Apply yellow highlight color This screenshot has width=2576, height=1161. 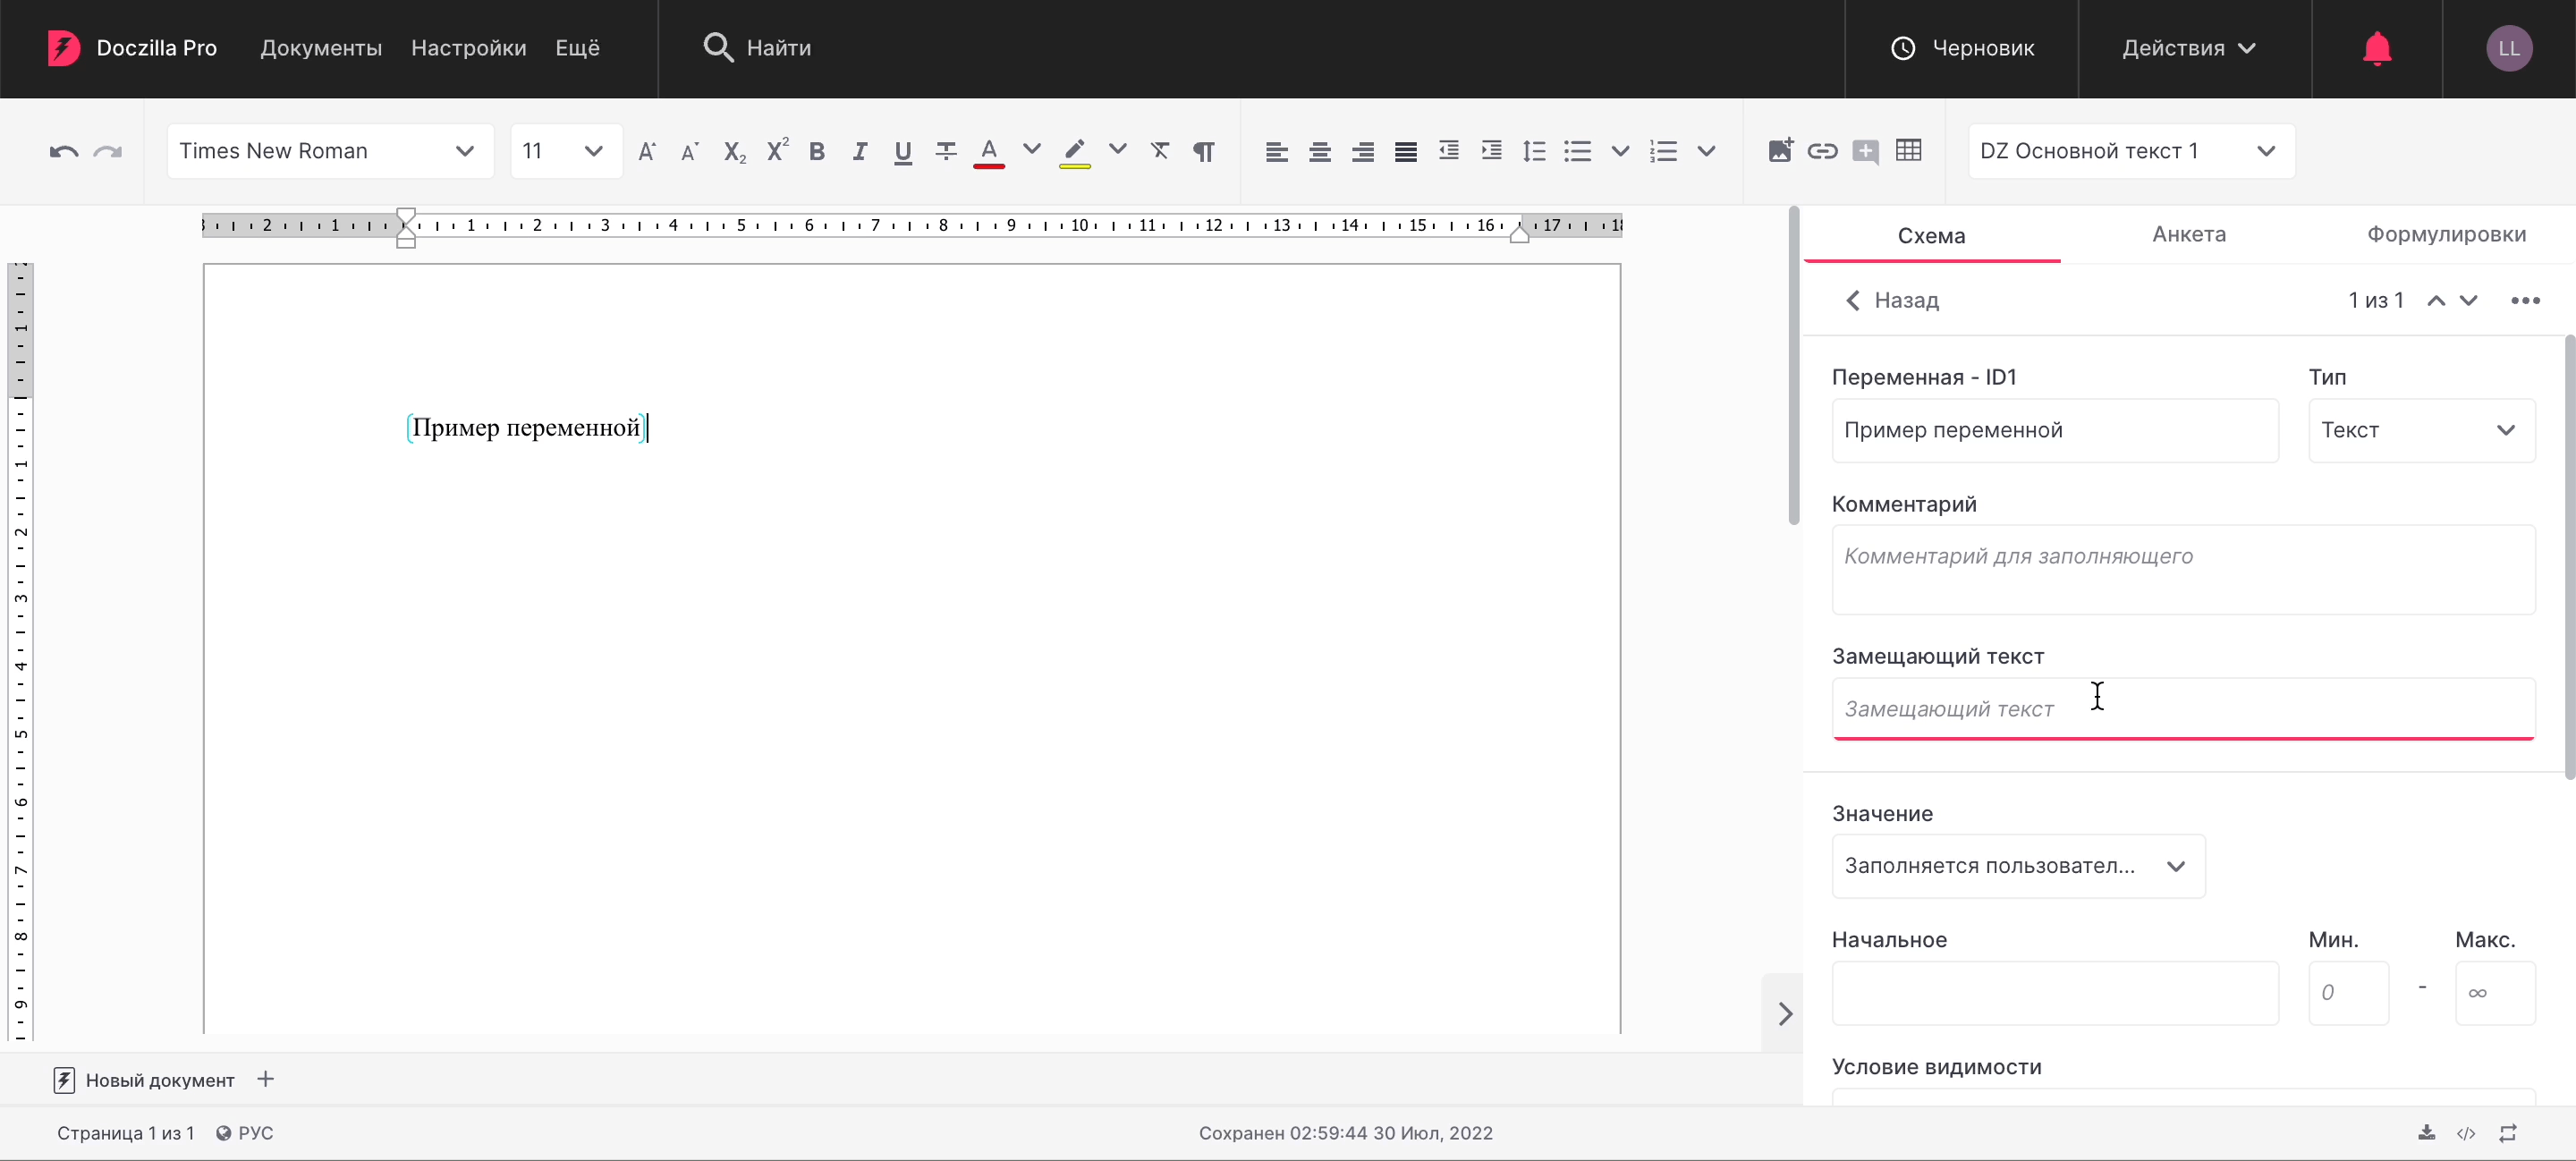tap(1075, 152)
